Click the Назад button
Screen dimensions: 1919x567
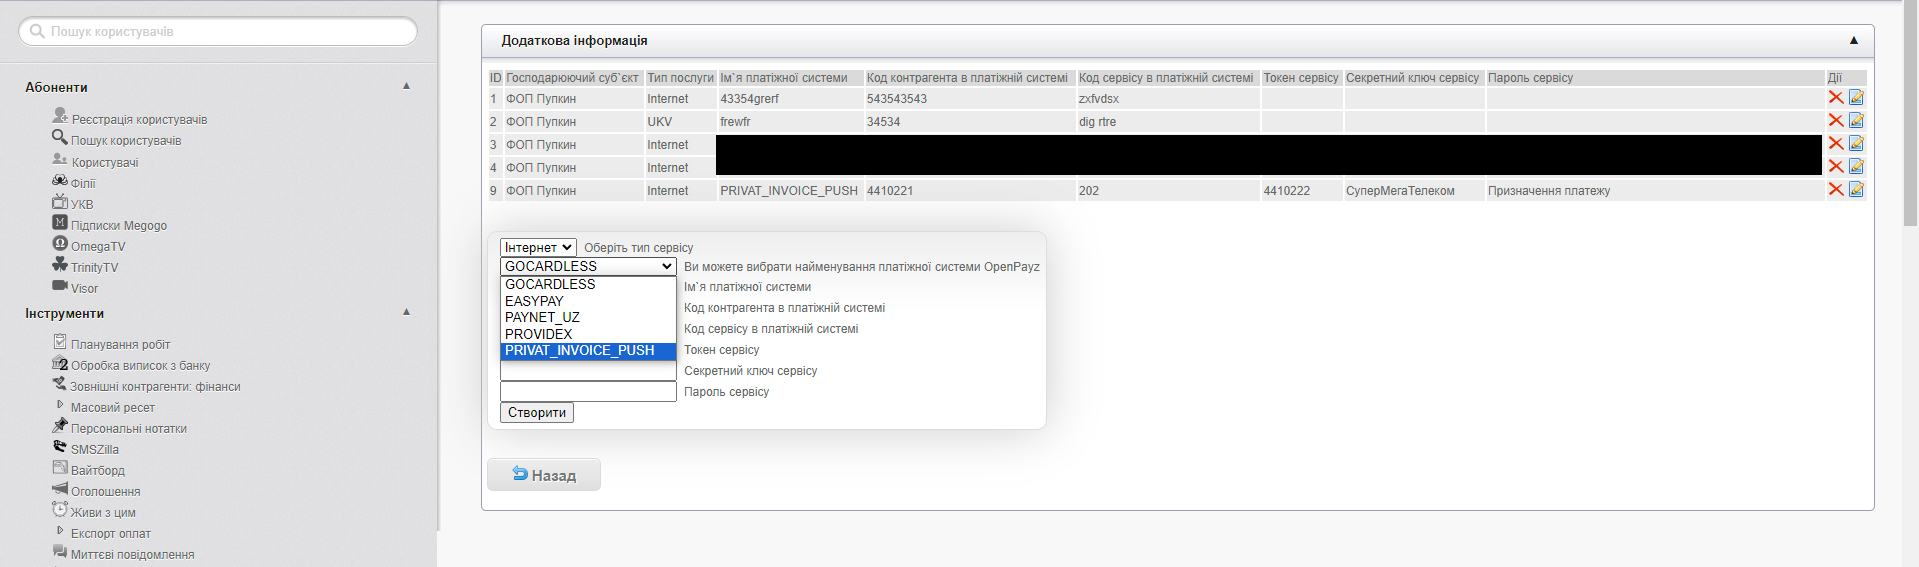[544, 475]
